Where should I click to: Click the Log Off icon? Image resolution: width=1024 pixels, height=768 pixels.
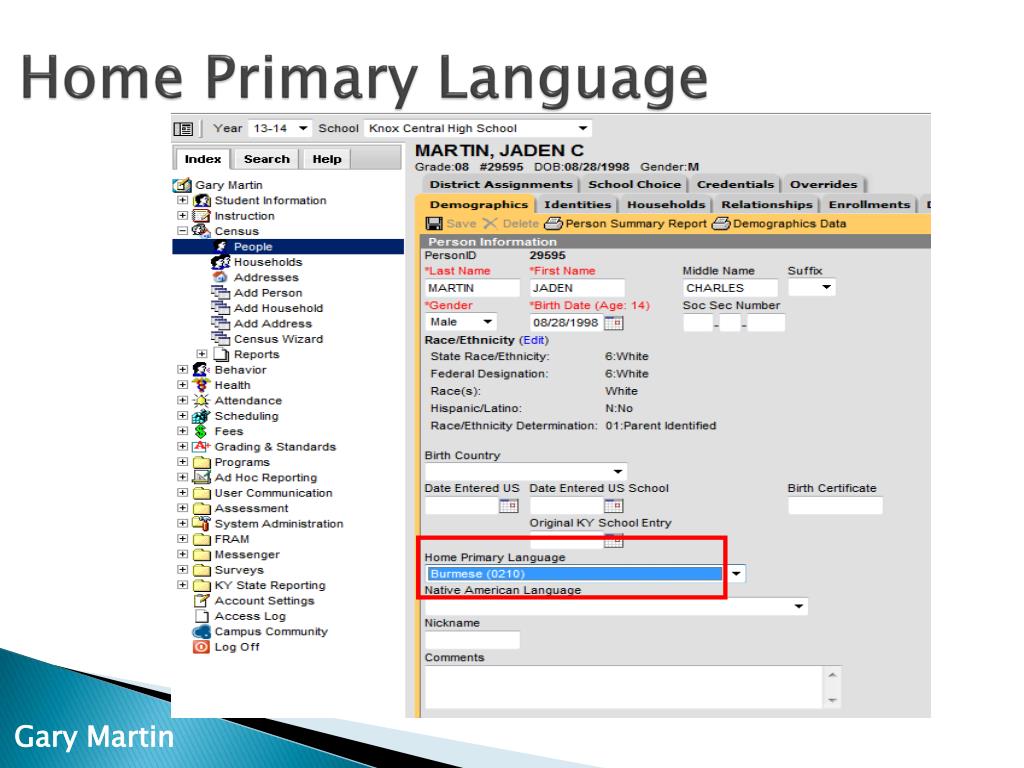201,647
